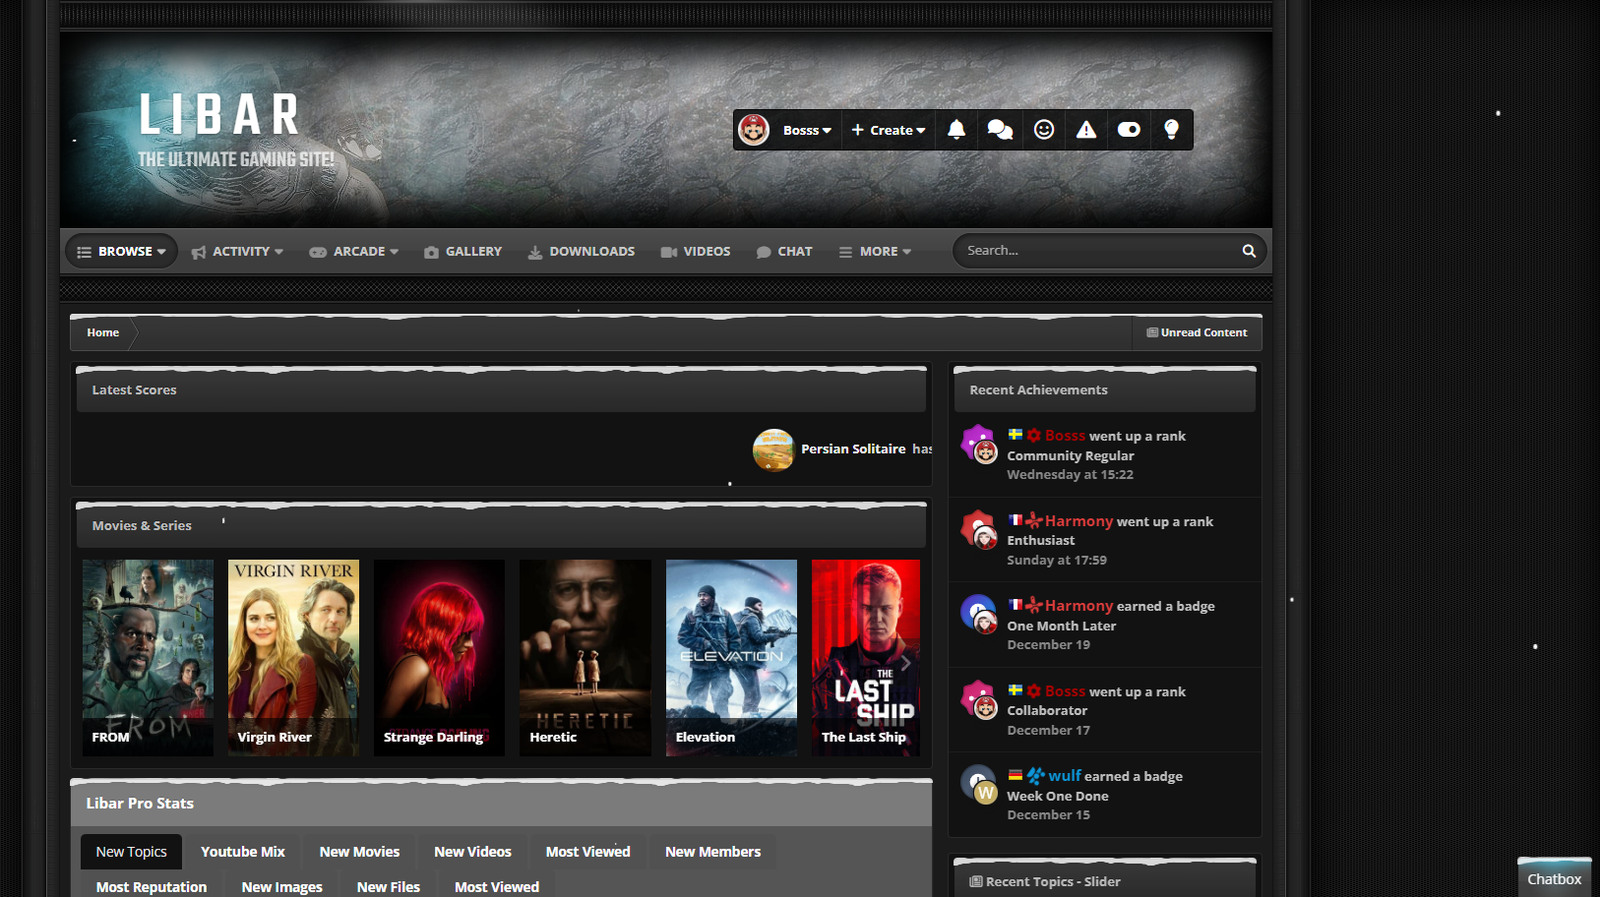
Task: Go to the Gallery section
Action: pos(463,252)
